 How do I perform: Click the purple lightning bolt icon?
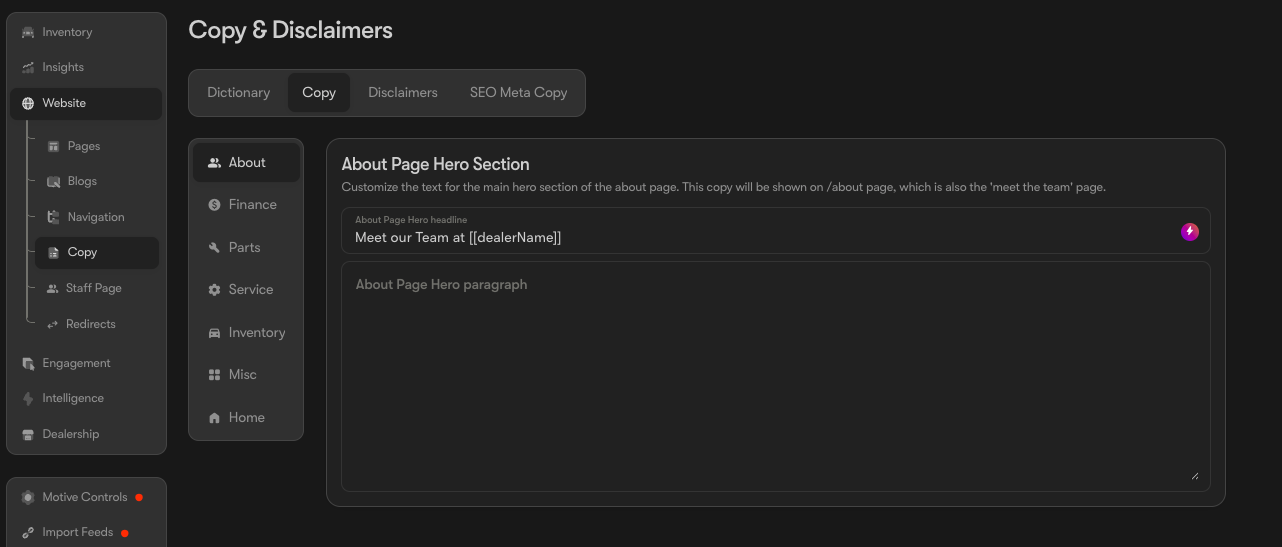click(1189, 232)
